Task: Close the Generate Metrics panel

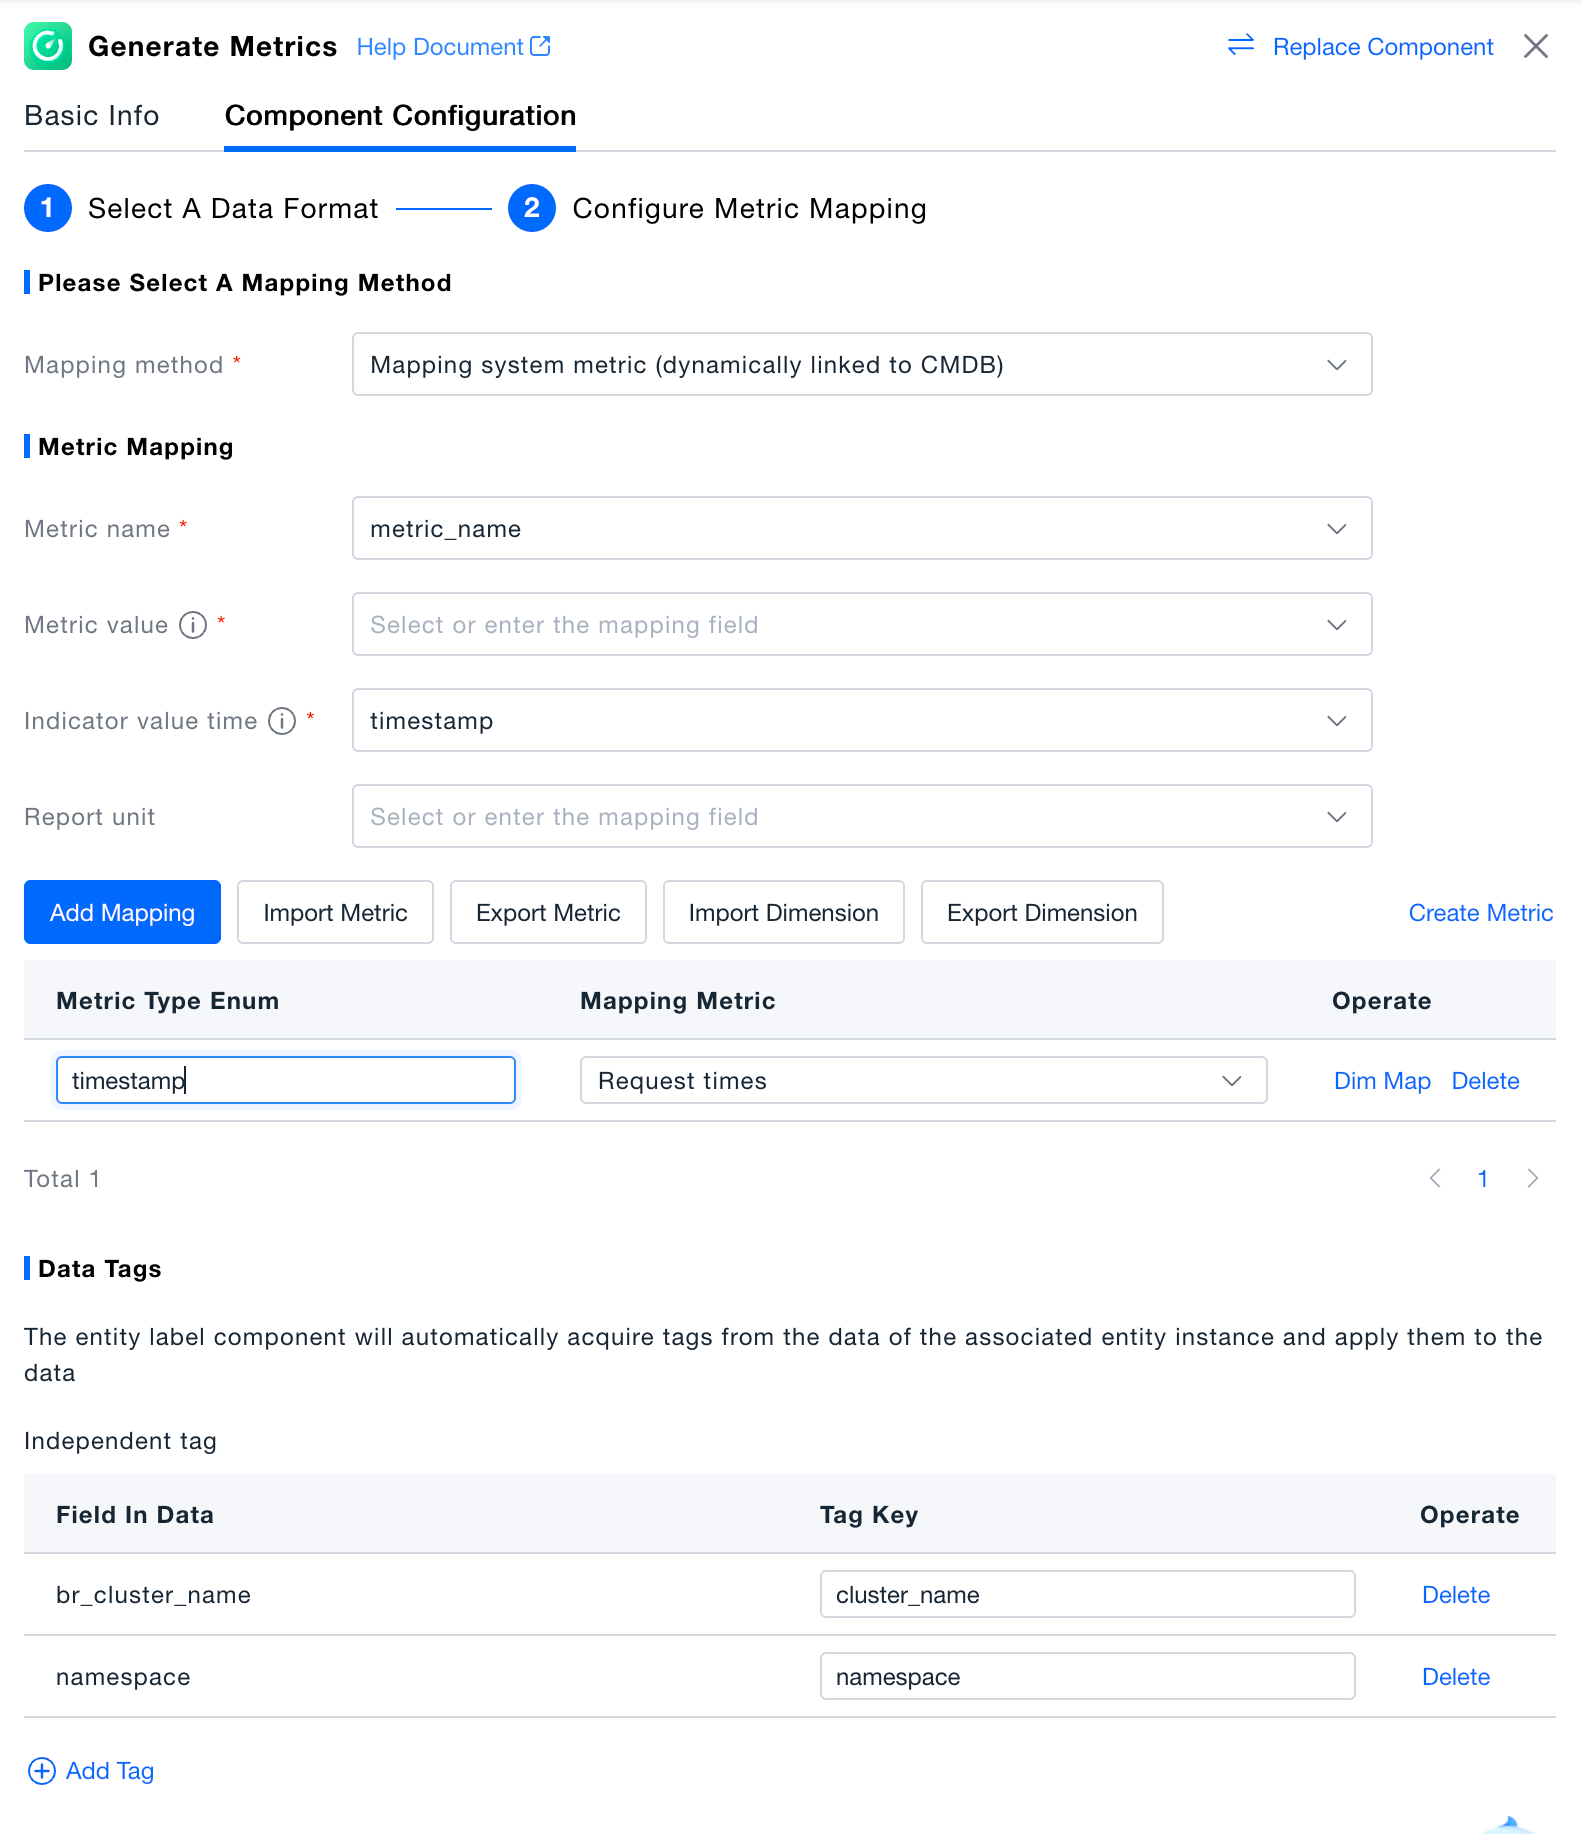Action: pyautogui.click(x=1535, y=46)
